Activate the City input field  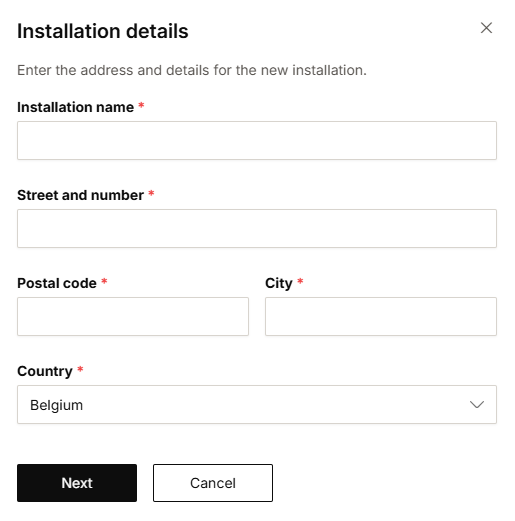(x=381, y=316)
